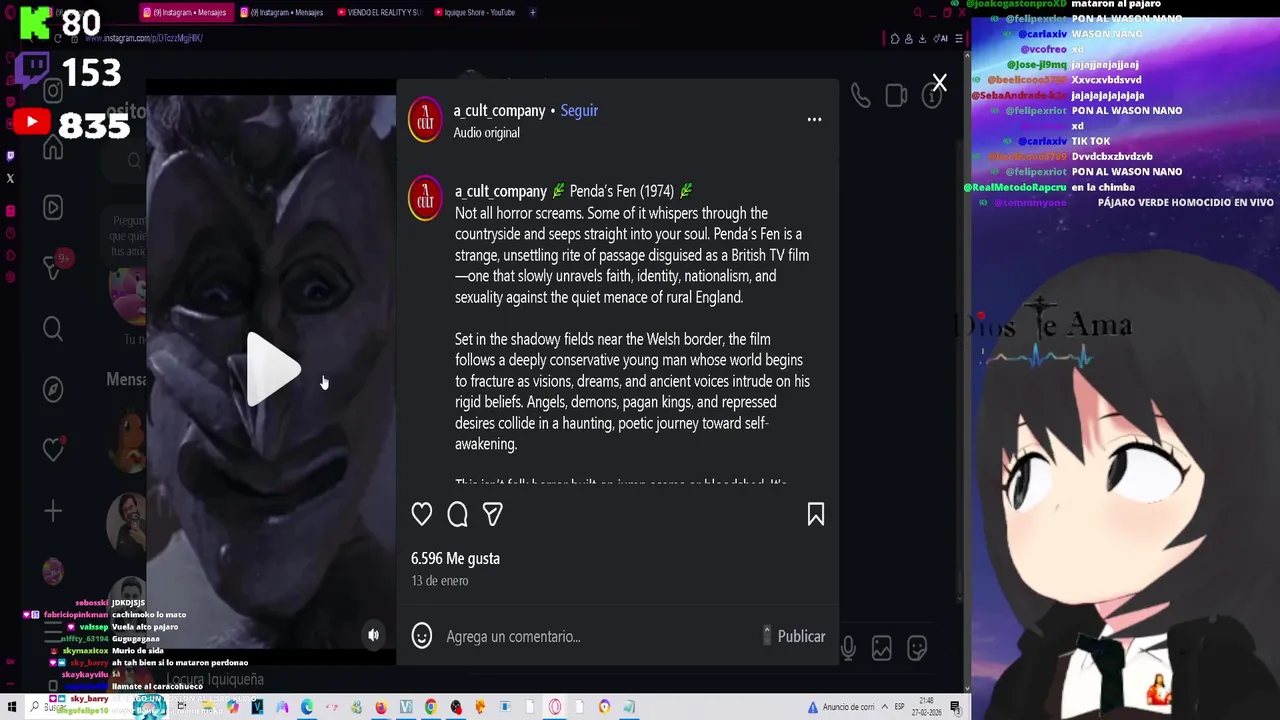Start an audio call in chat header

tap(860, 95)
